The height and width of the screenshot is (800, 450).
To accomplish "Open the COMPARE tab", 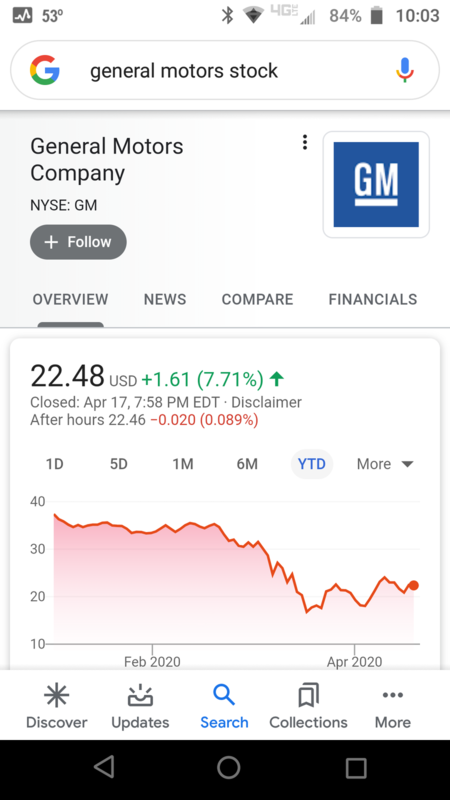I will [257, 299].
